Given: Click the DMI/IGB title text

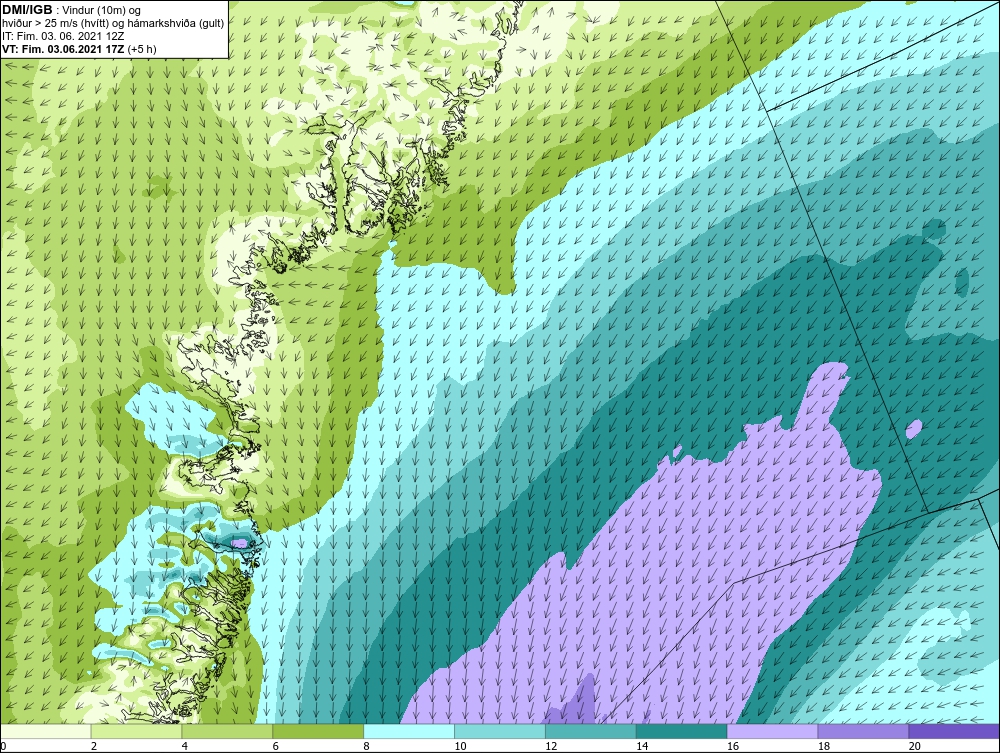Looking at the screenshot, I should 28,10.
